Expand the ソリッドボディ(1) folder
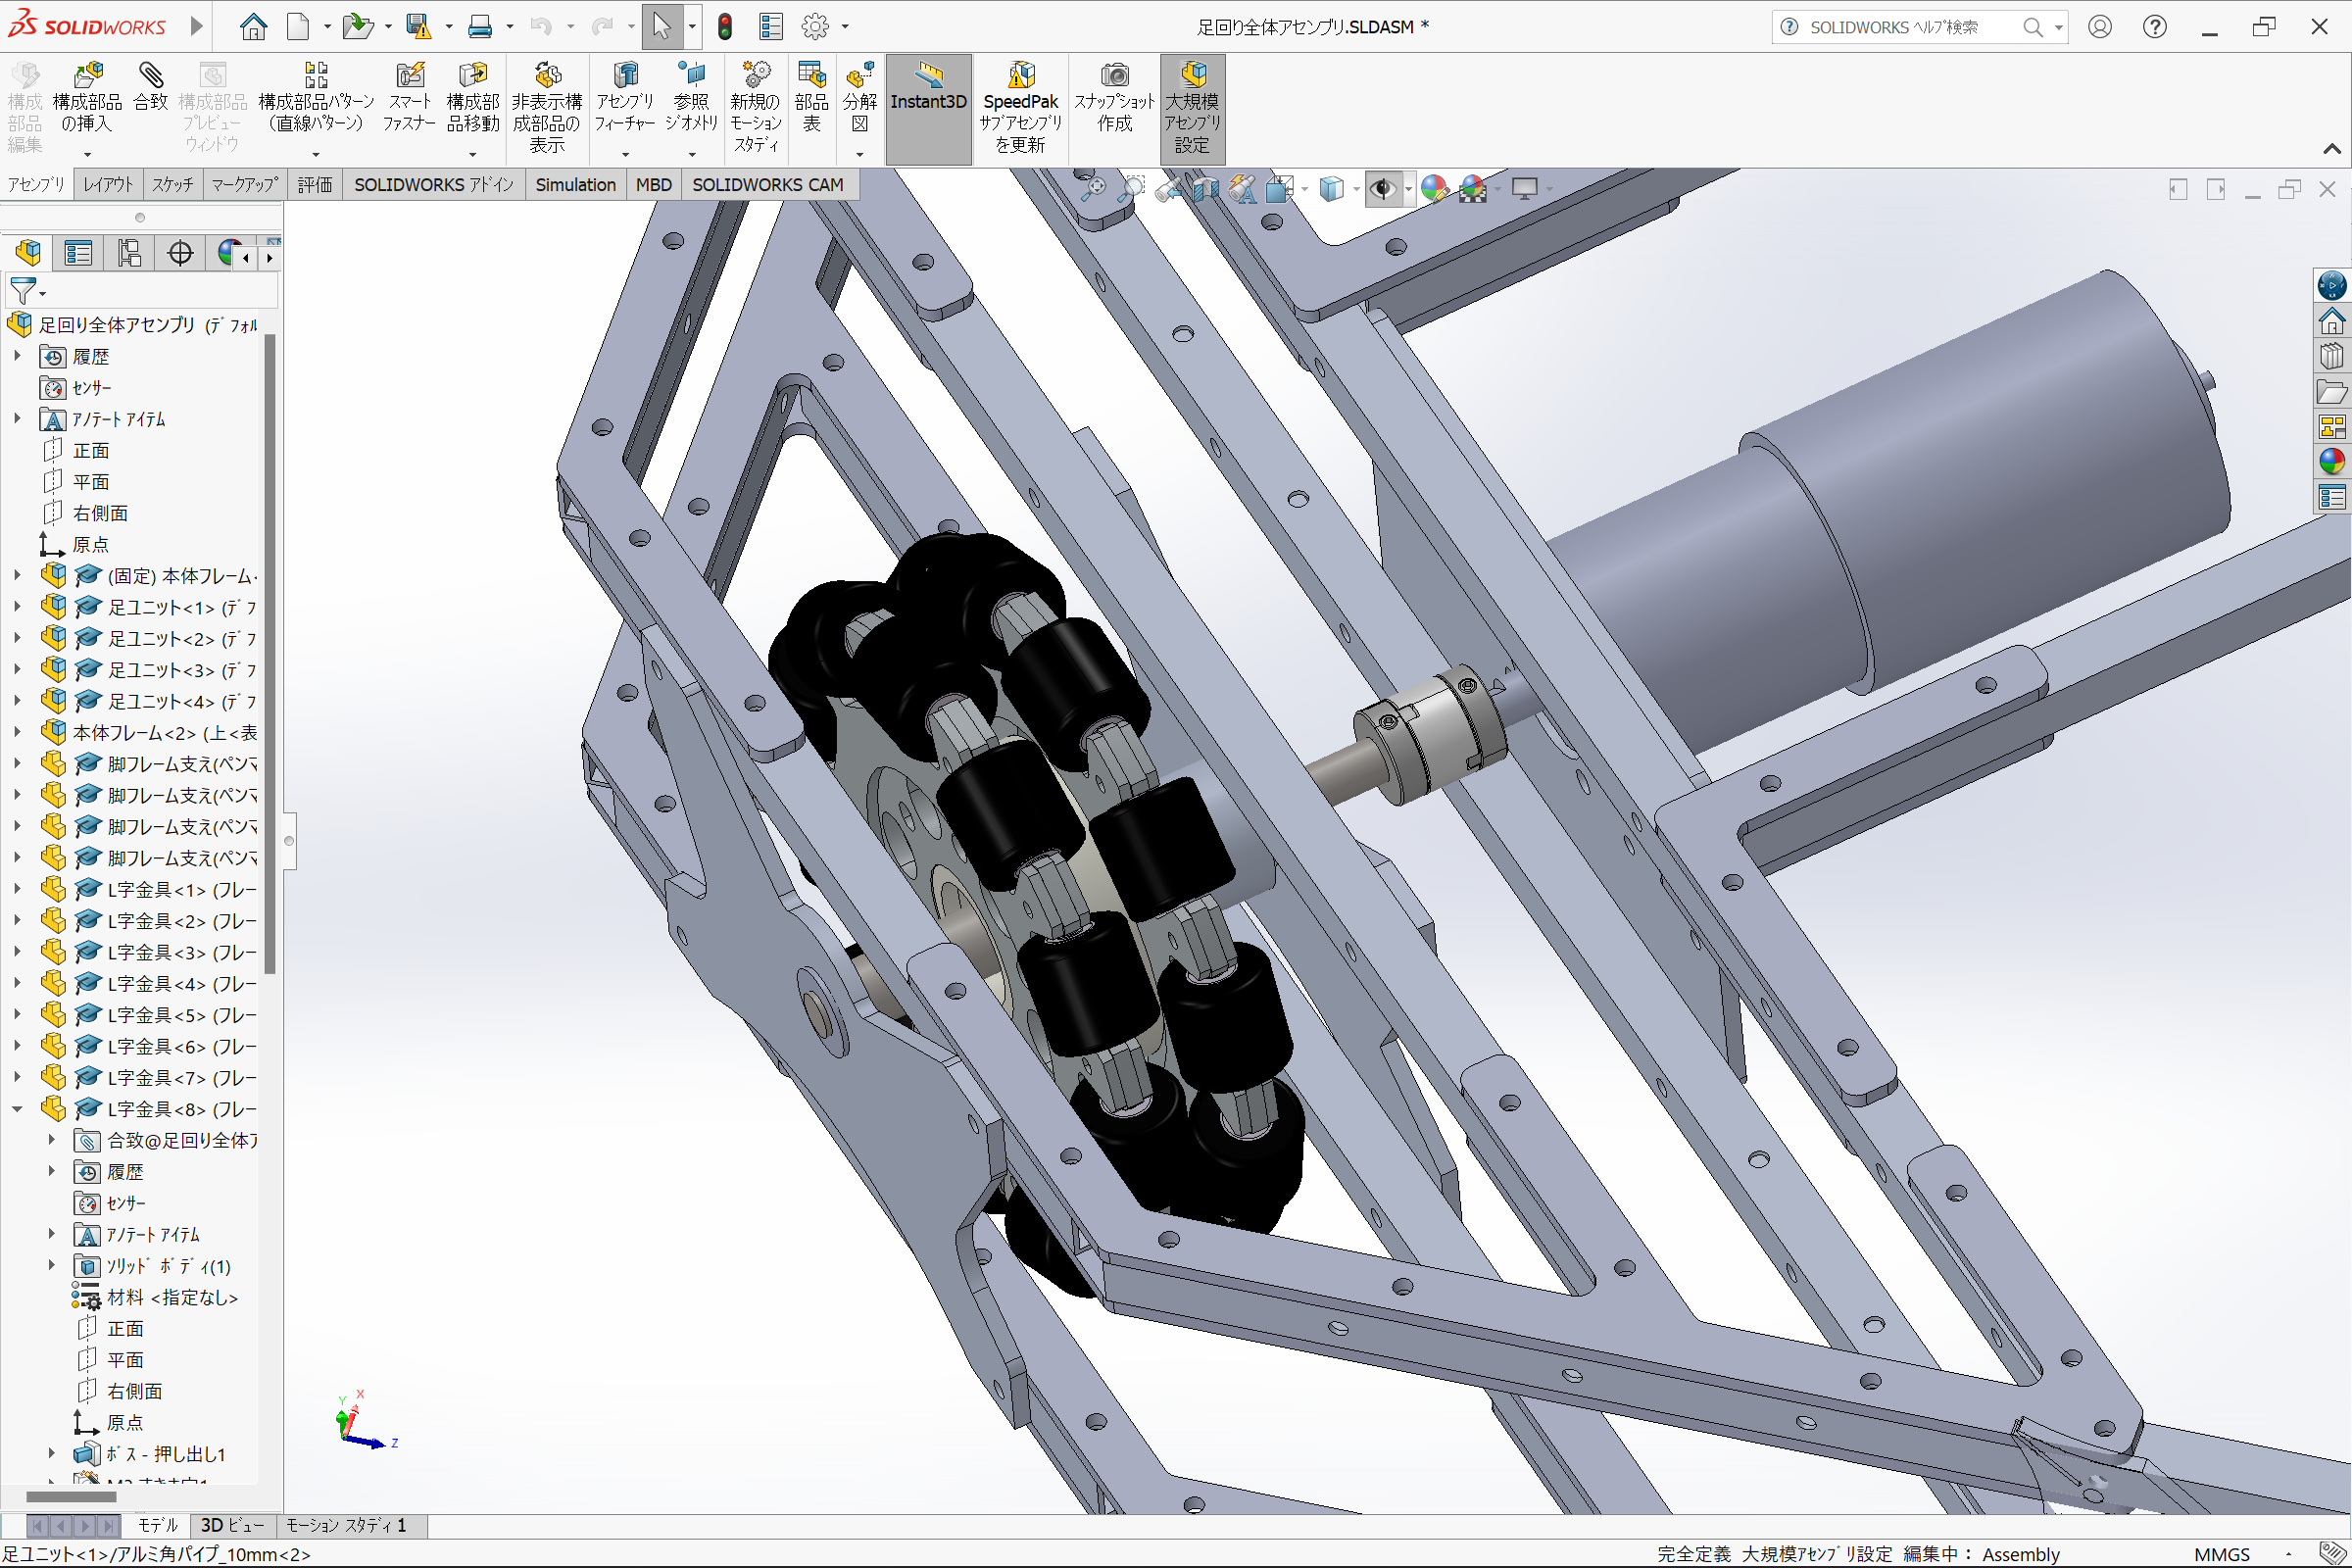 tap(51, 1265)
